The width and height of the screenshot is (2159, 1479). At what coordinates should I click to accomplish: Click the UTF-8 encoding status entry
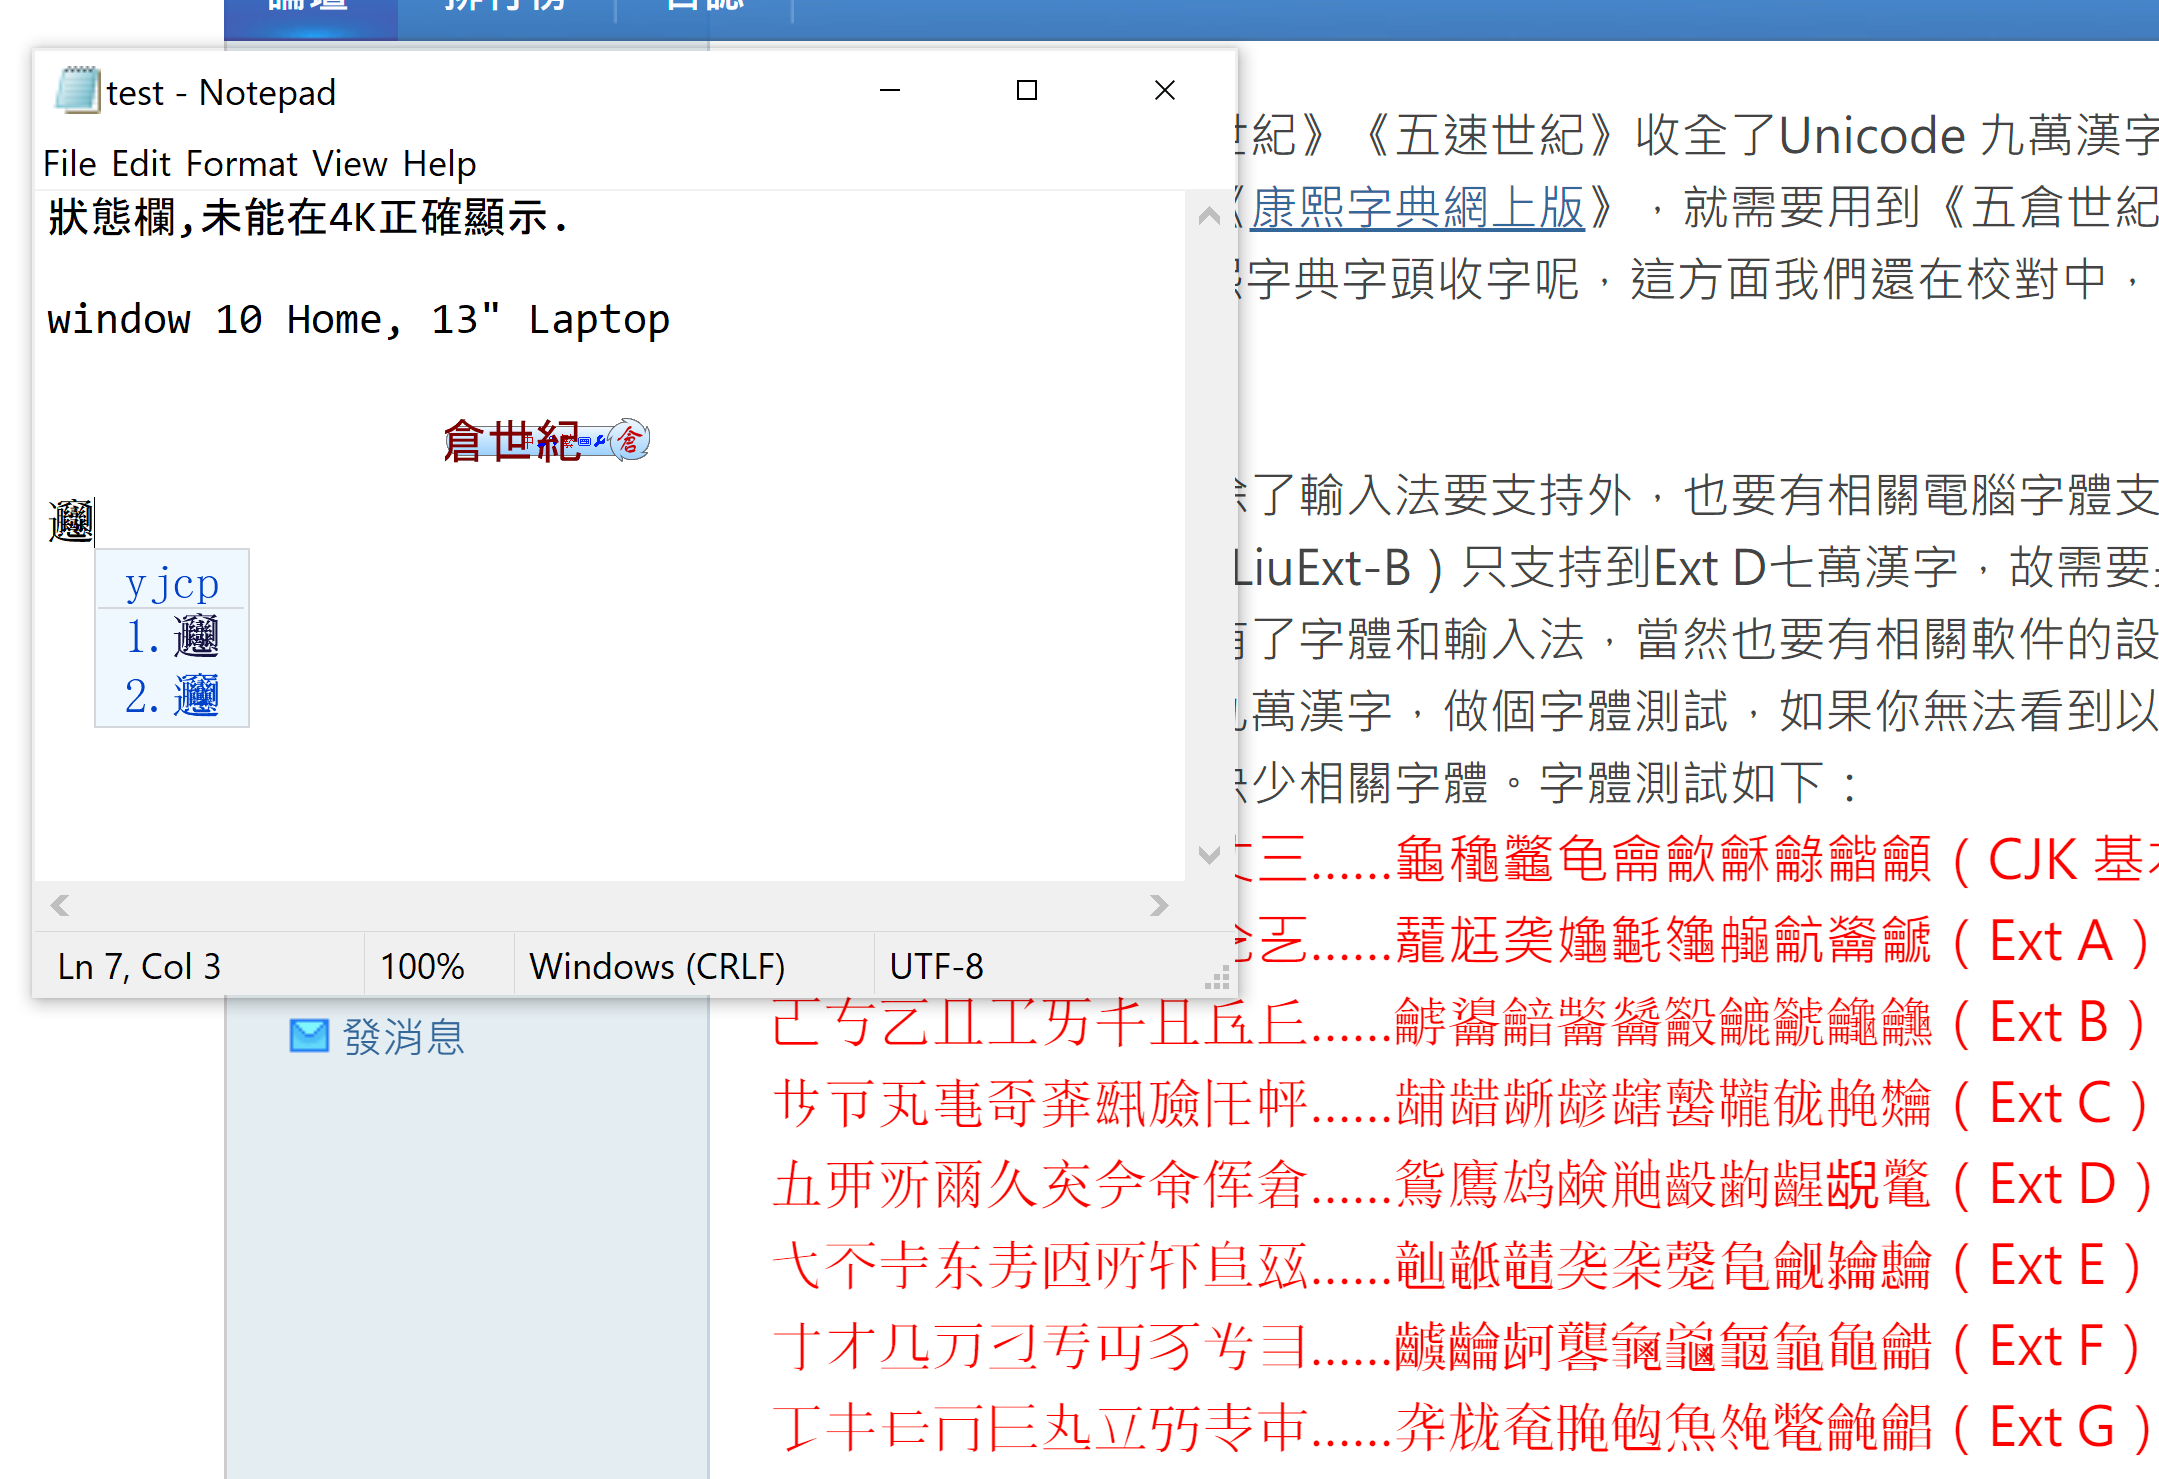pyautogui.click(x=936, y=966)
